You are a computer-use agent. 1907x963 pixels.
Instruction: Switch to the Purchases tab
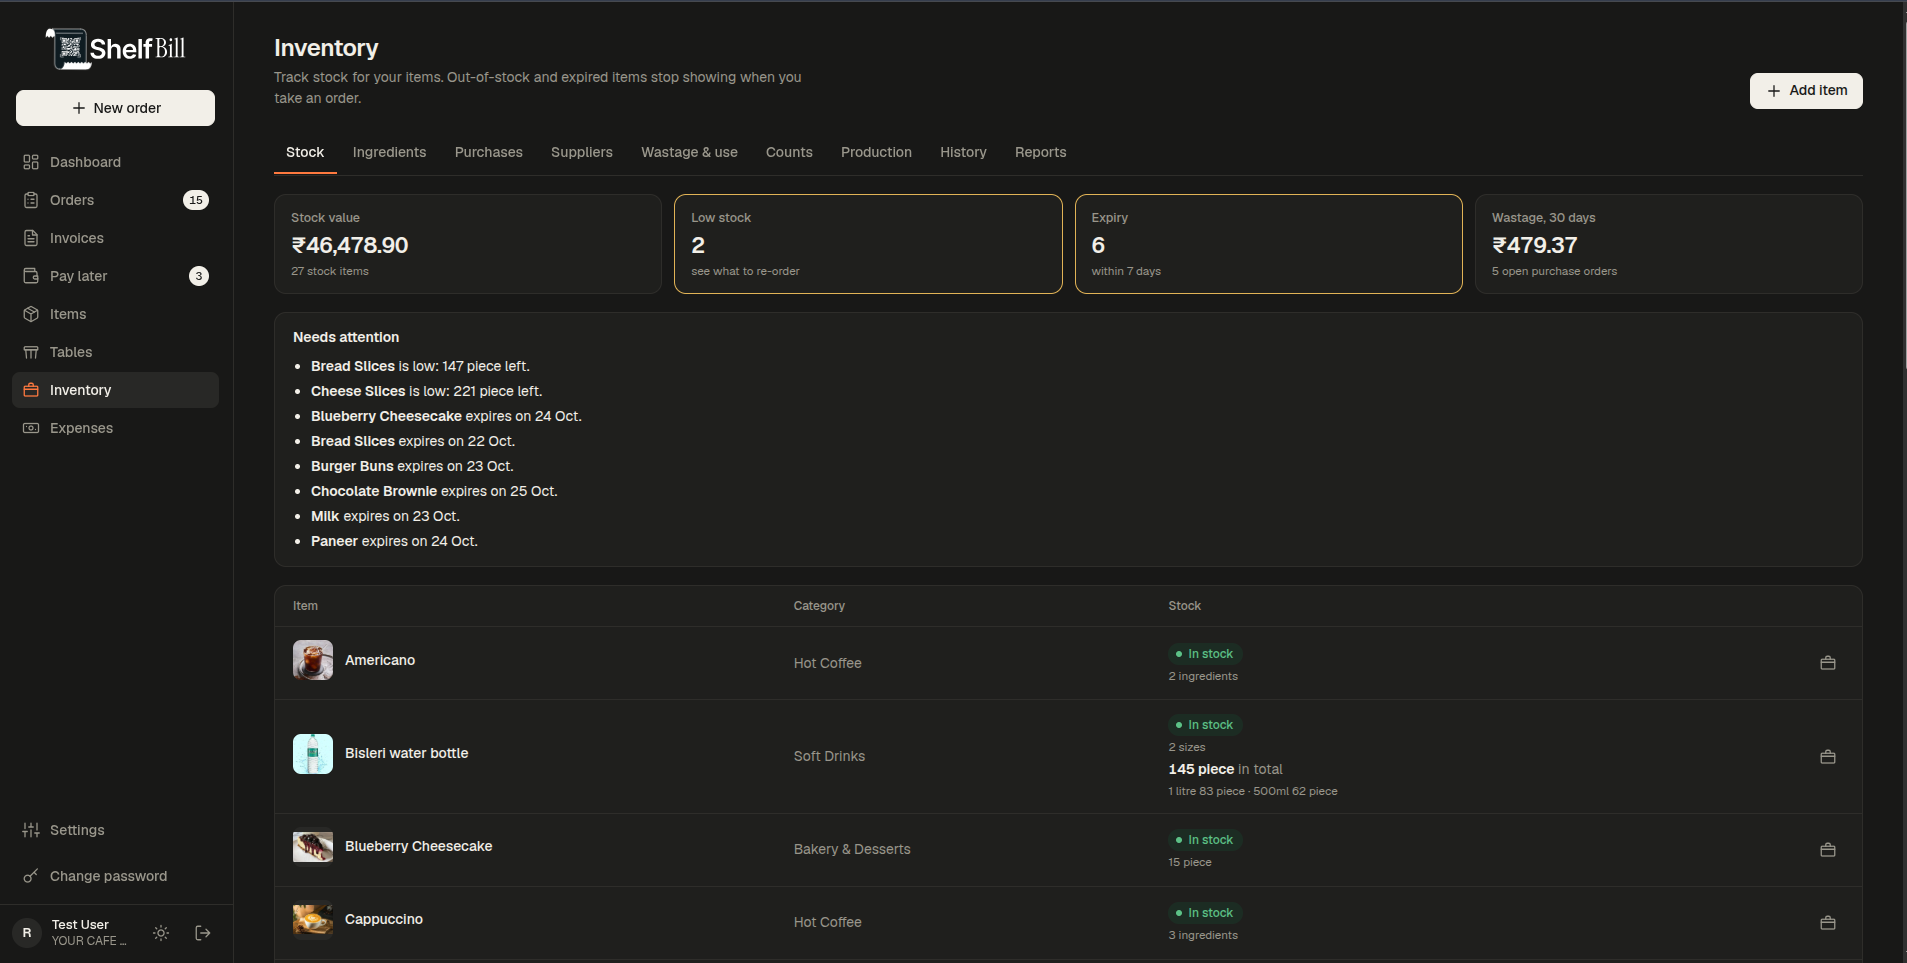[x=489, y=152]
